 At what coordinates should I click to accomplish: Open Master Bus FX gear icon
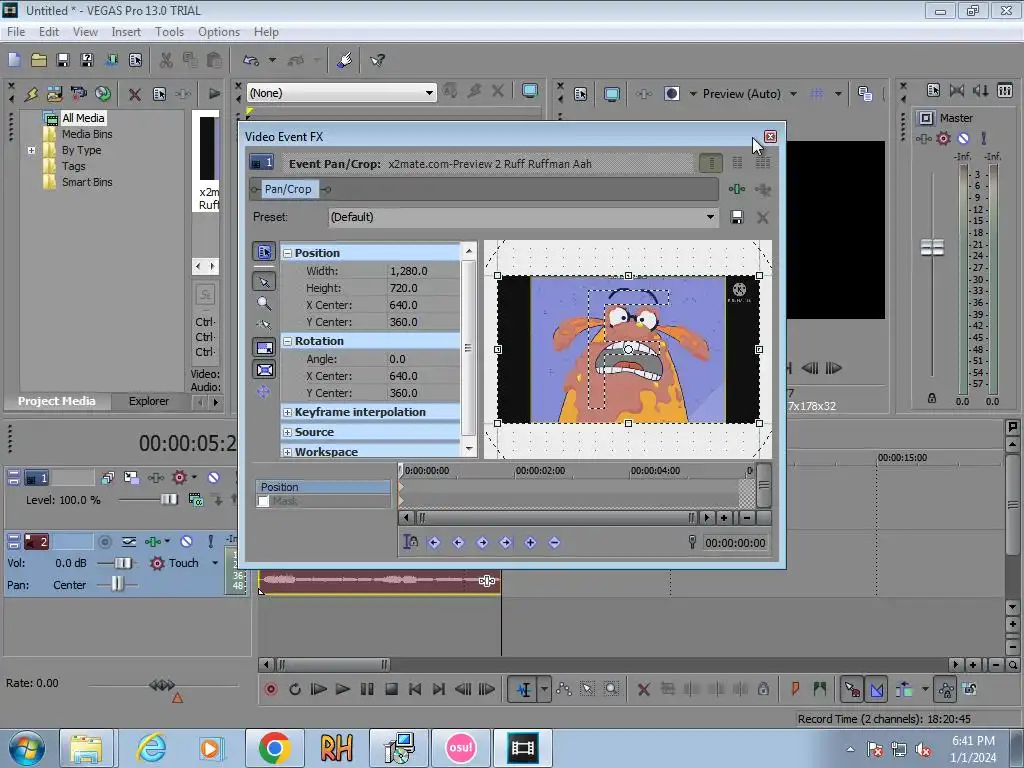click(943, 138)
